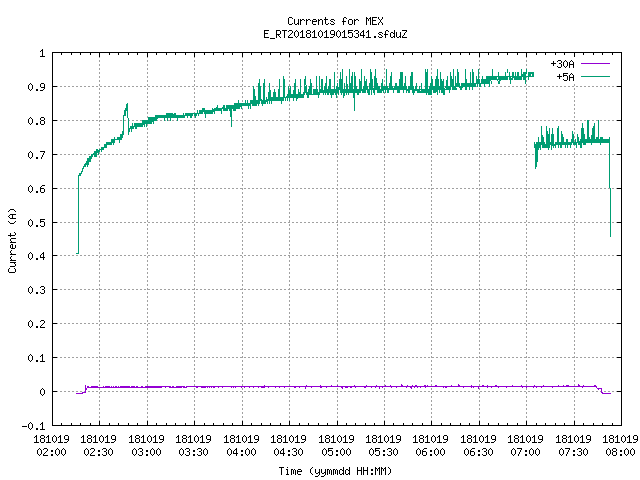Click y-axis tick value 0.9
This screenshot has height=480, width=640.
tap(36, 87)
